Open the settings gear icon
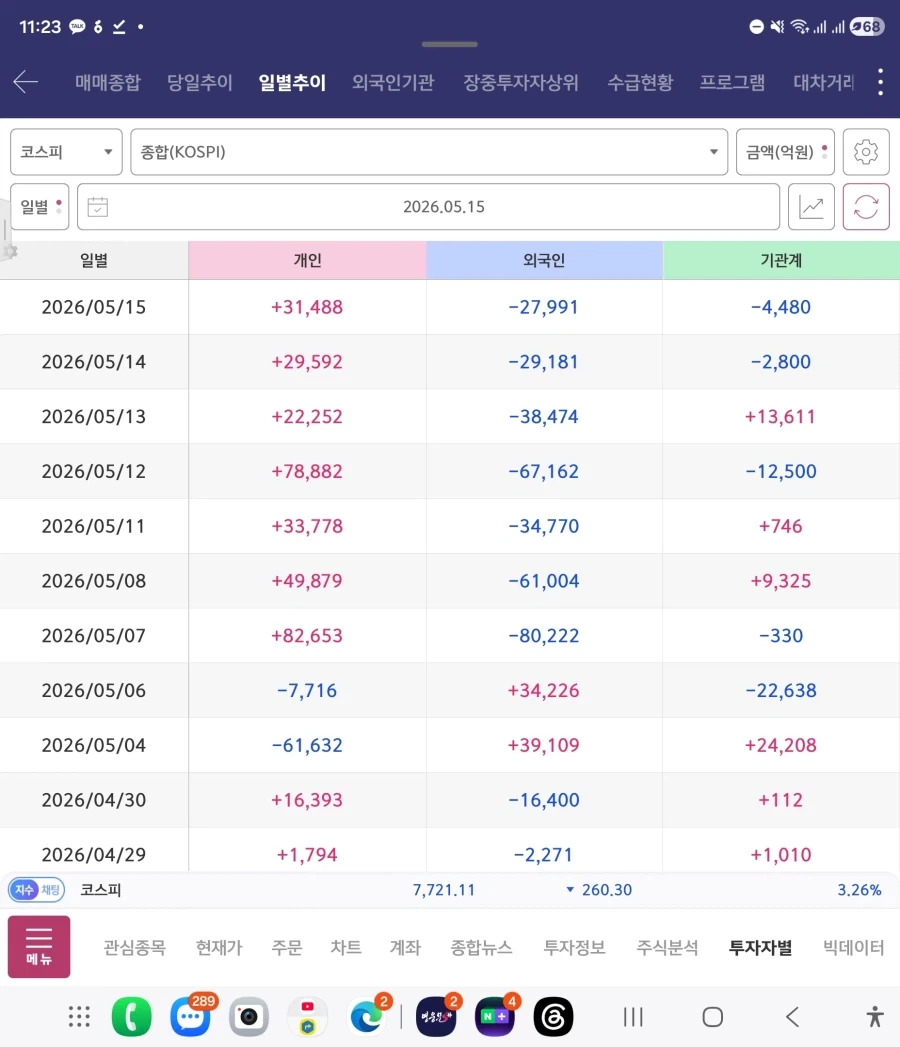900x1047 pixels. coord(866,152)
